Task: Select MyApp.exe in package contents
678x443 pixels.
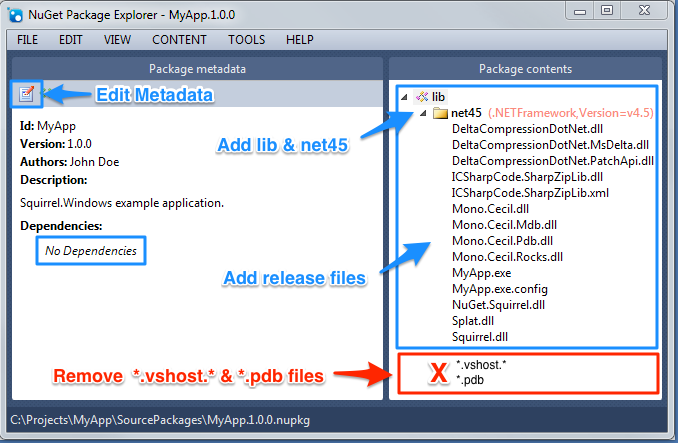Action: click(x=481, y=273)
